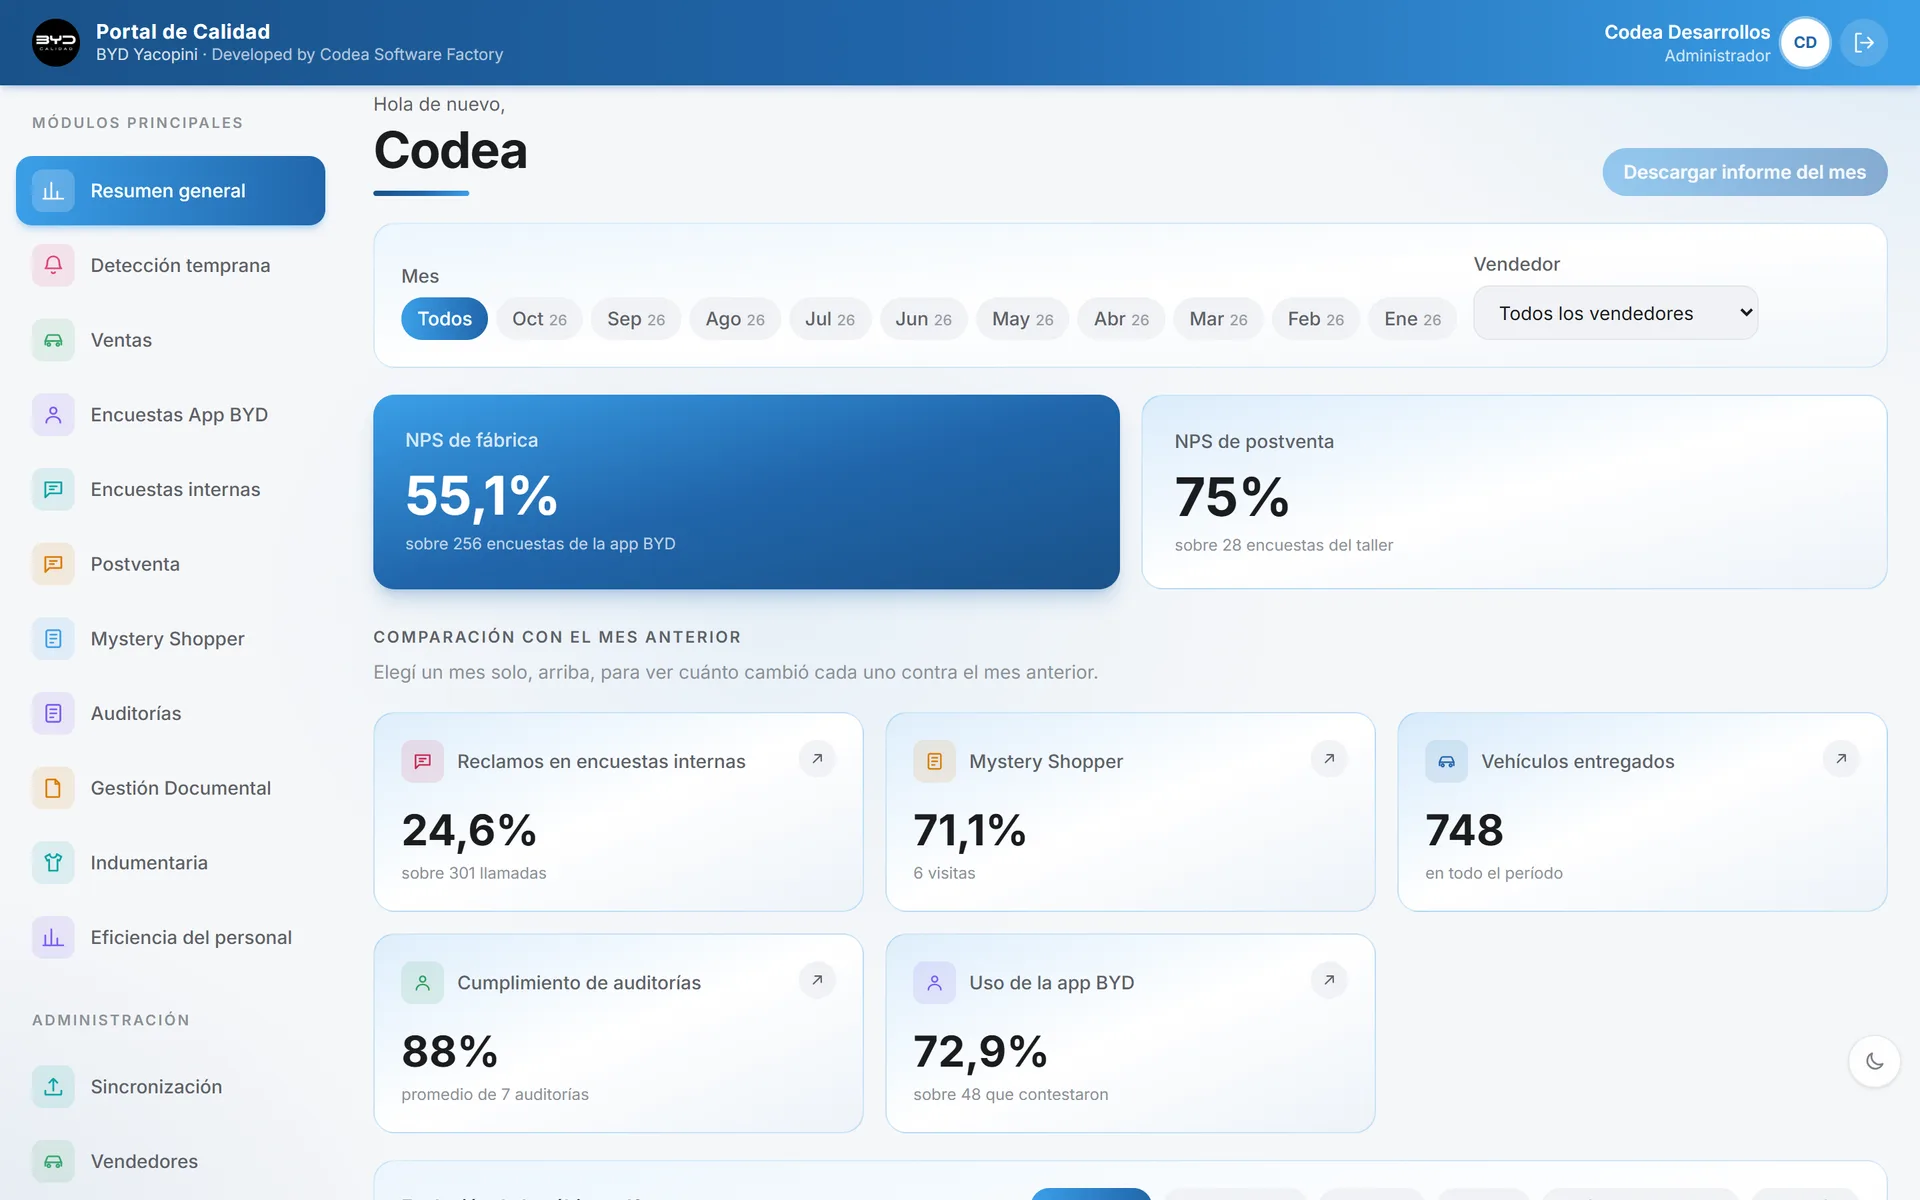Select the May 26 month chip

tap(1022, 319)
